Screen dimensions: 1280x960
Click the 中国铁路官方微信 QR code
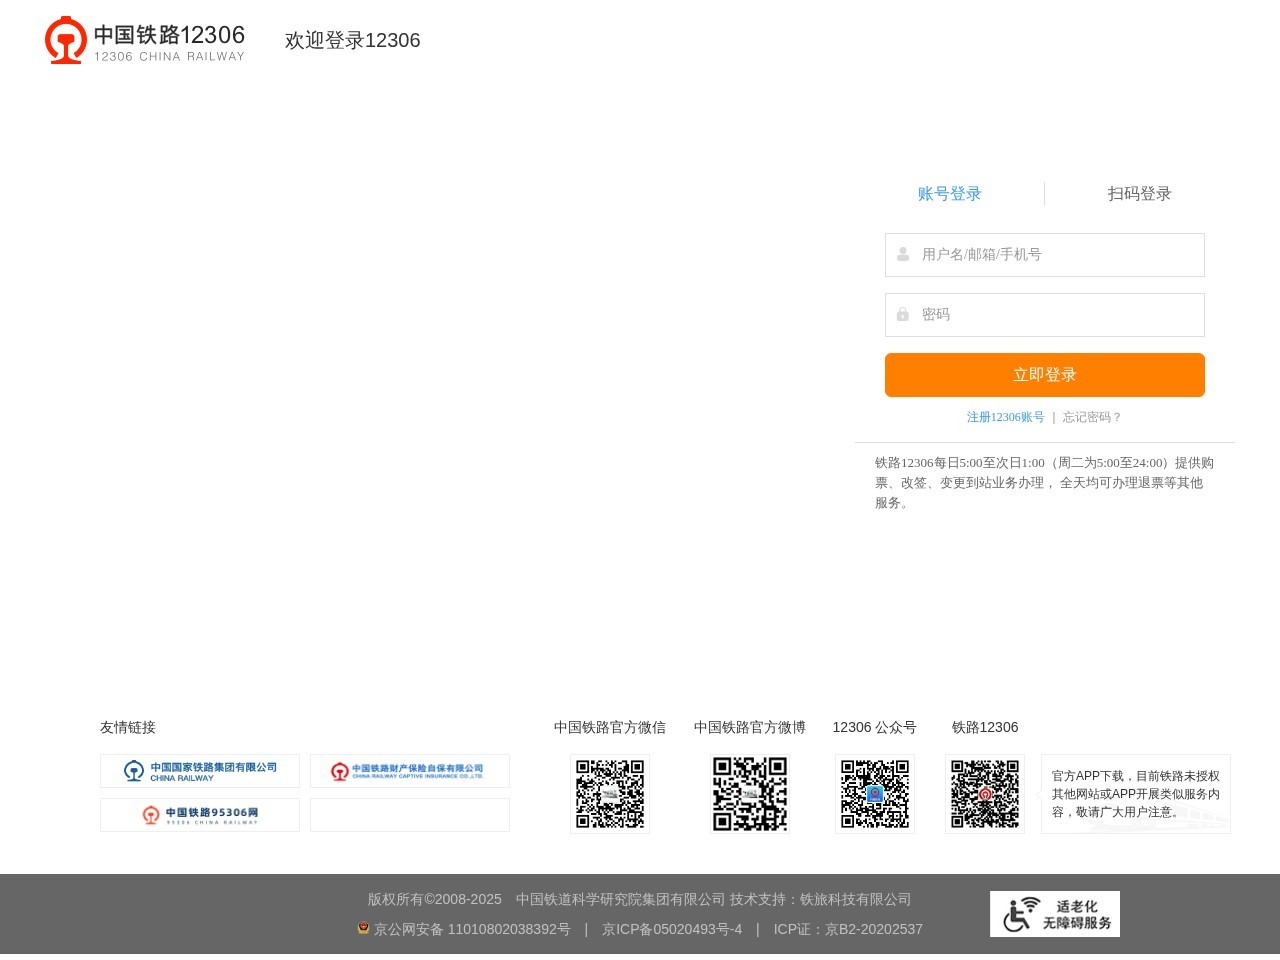[610, 794]
